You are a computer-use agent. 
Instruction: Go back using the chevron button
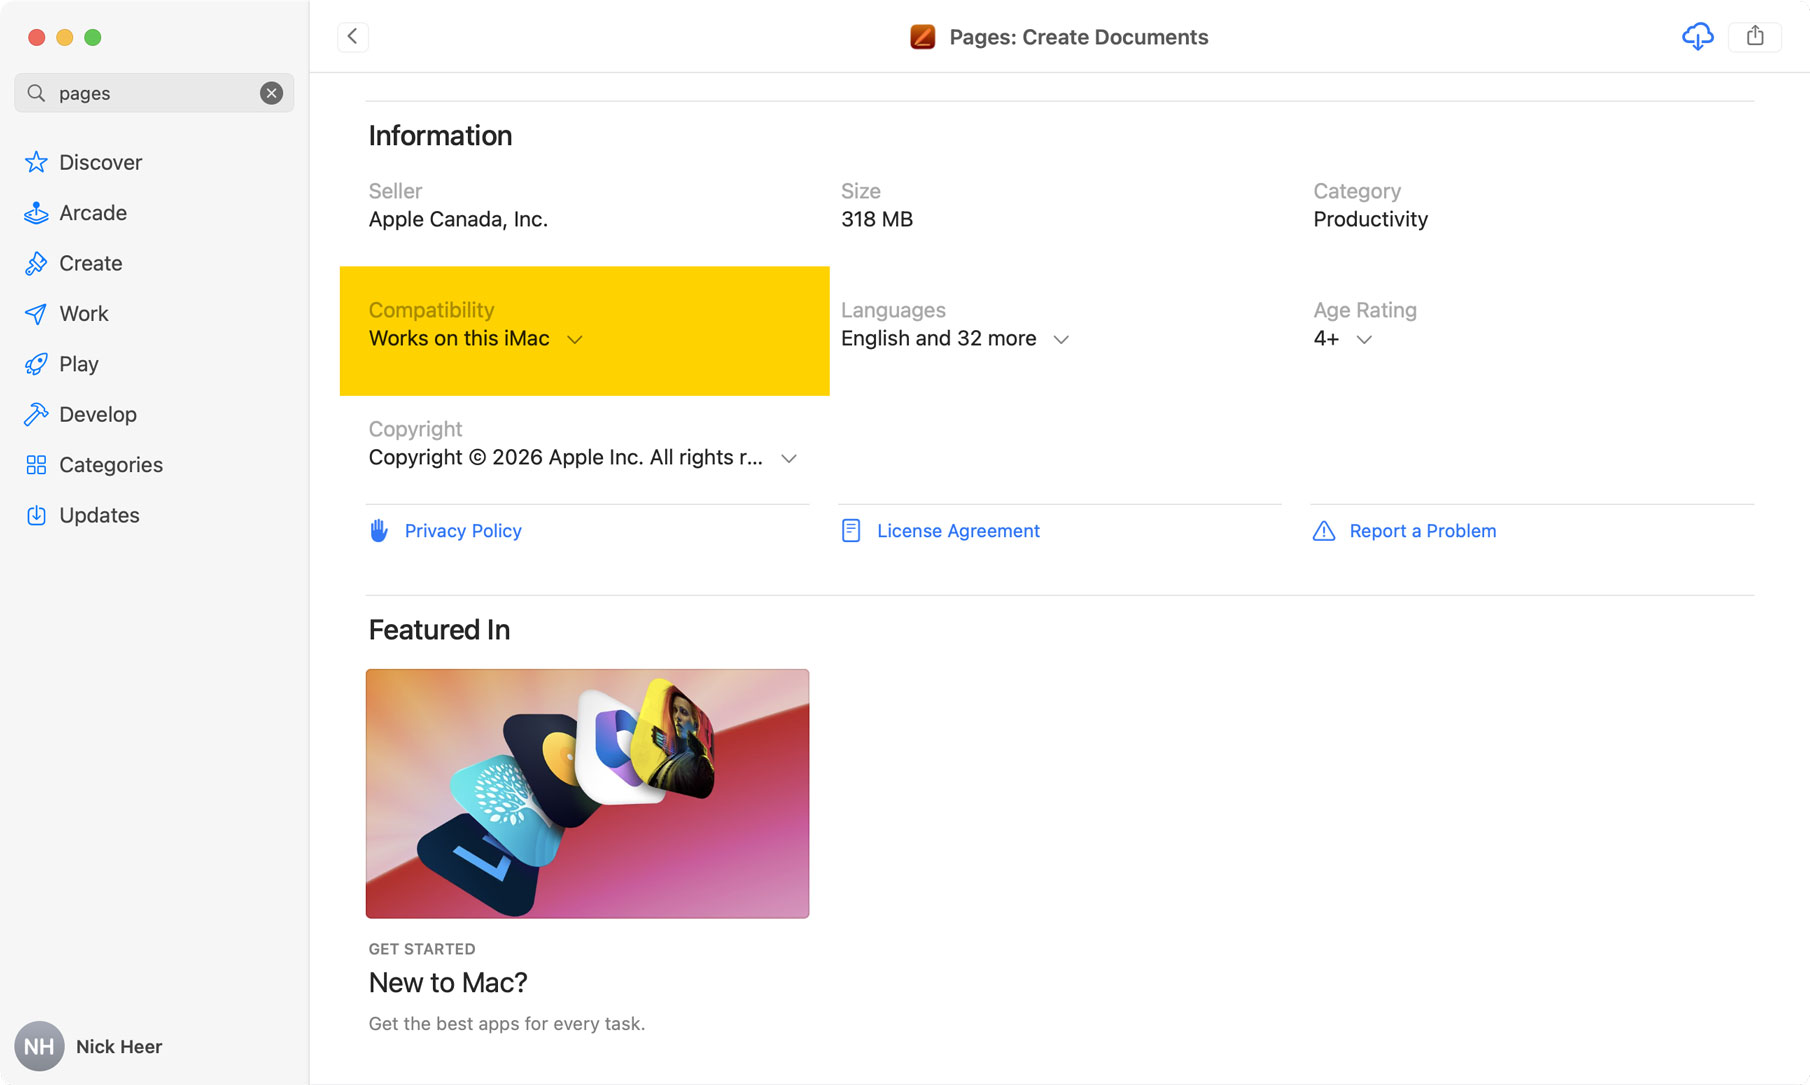(353, 37)
